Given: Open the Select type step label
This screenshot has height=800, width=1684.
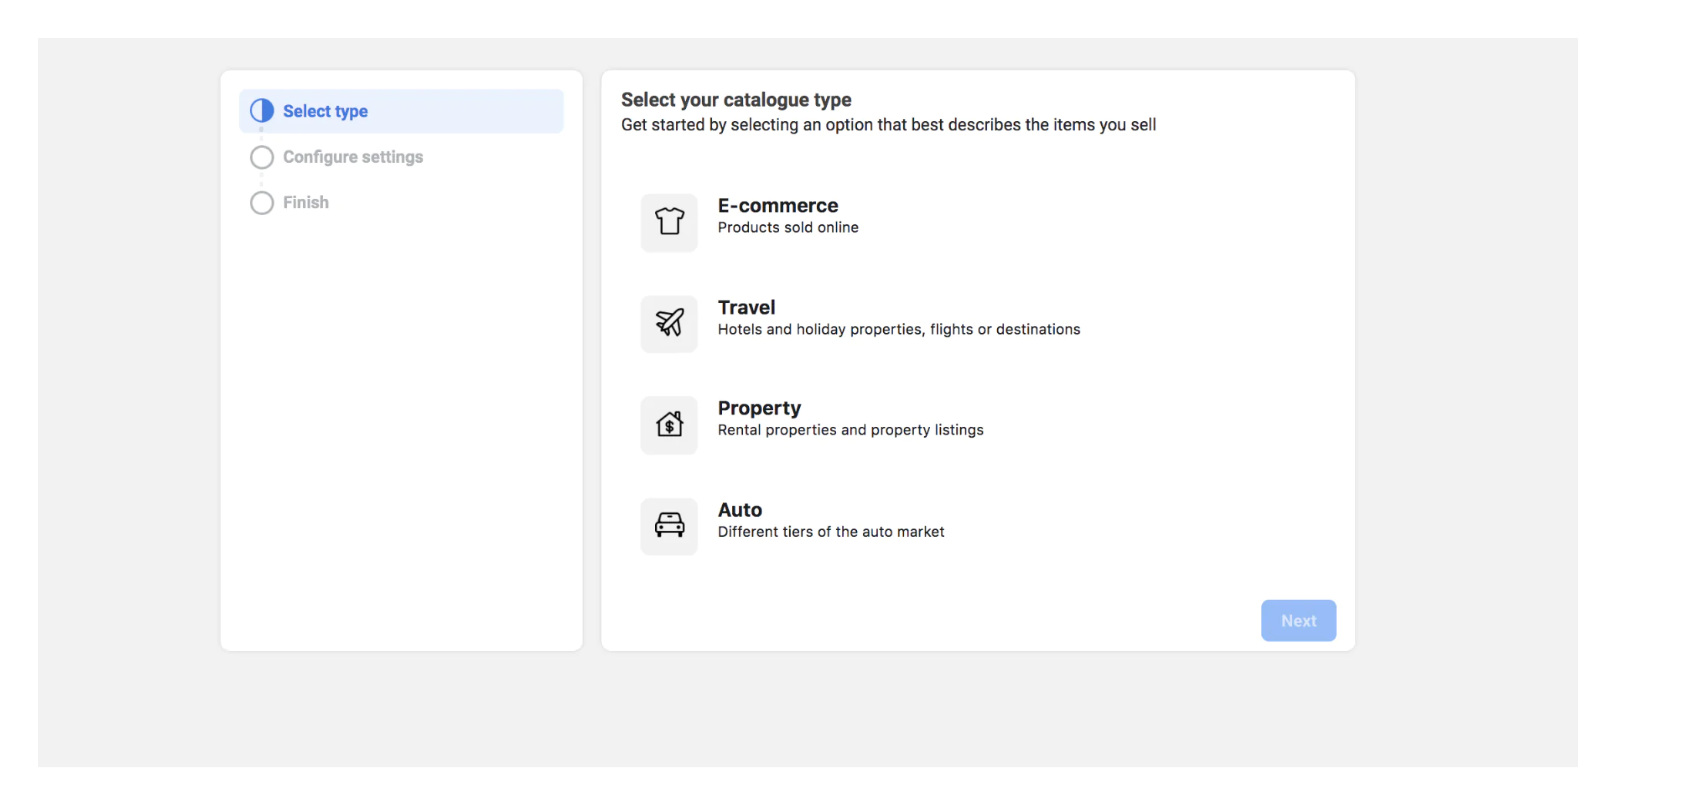Looking at the screenshot, I should [325, 111].
